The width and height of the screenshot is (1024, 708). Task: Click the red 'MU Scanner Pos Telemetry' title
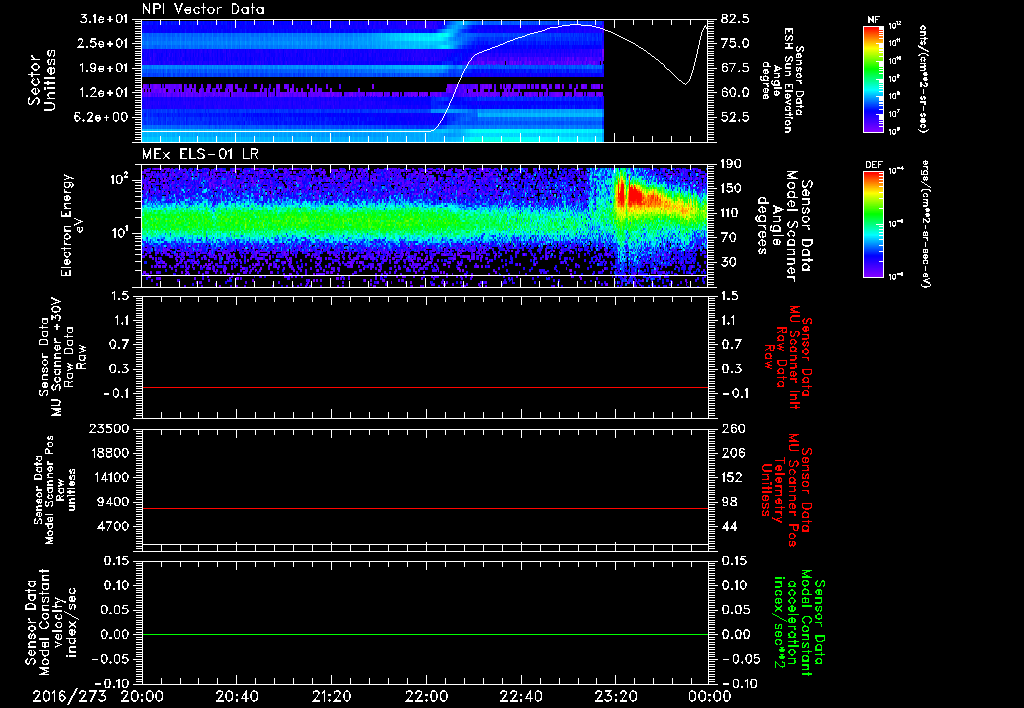(786, 490)
